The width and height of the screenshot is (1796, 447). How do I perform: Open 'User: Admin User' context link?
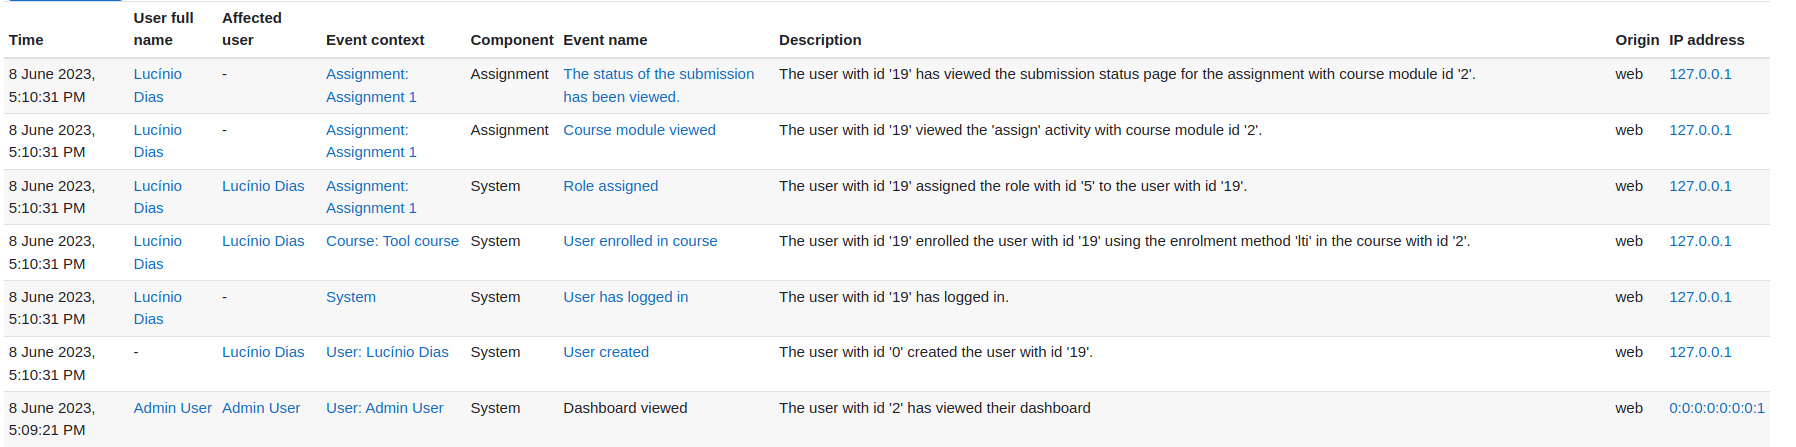(x=384, y=408)
